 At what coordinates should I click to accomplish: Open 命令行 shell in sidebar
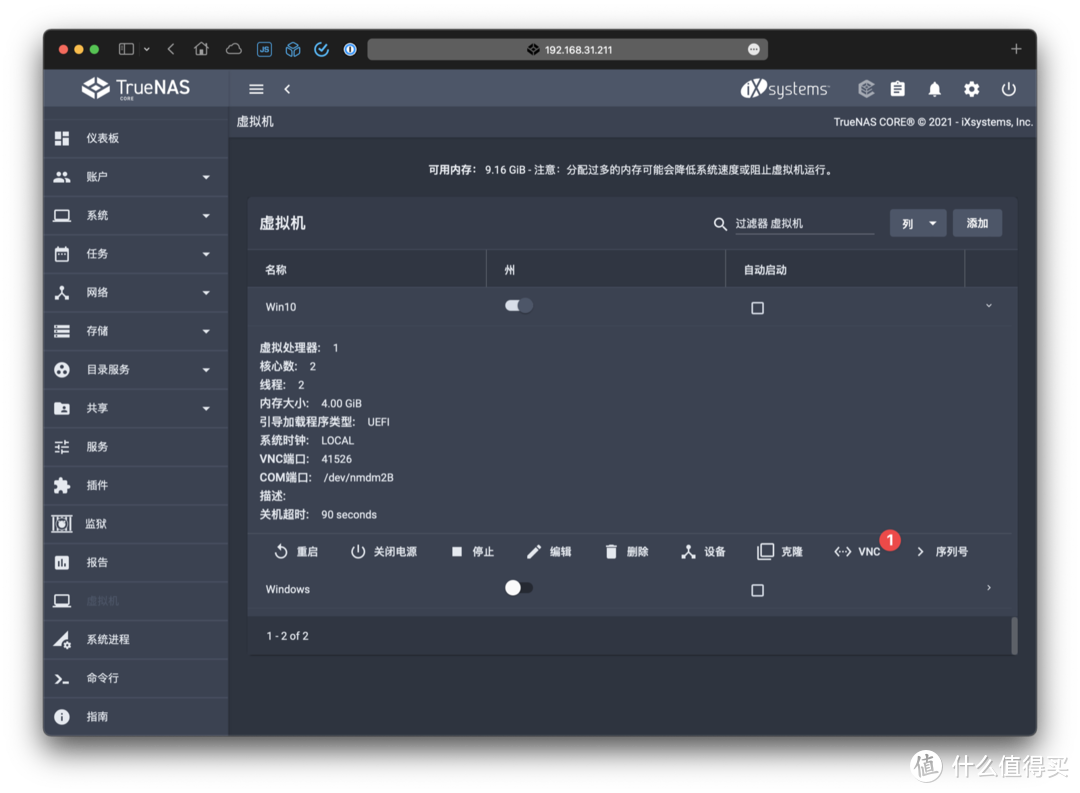click(x=136, y=679)
